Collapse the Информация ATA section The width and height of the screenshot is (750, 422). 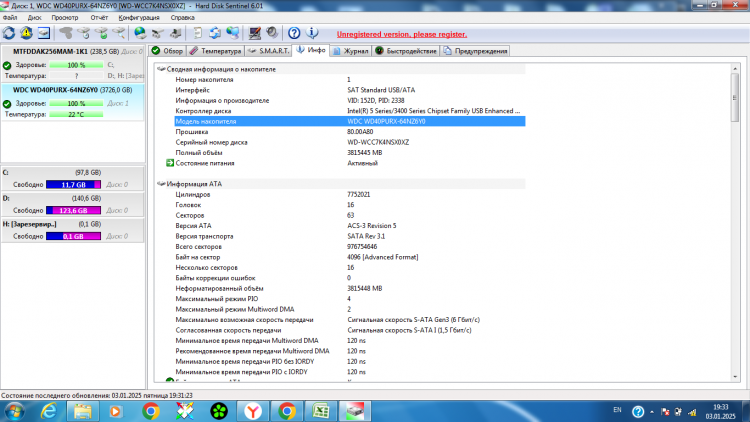click(161, 184)
